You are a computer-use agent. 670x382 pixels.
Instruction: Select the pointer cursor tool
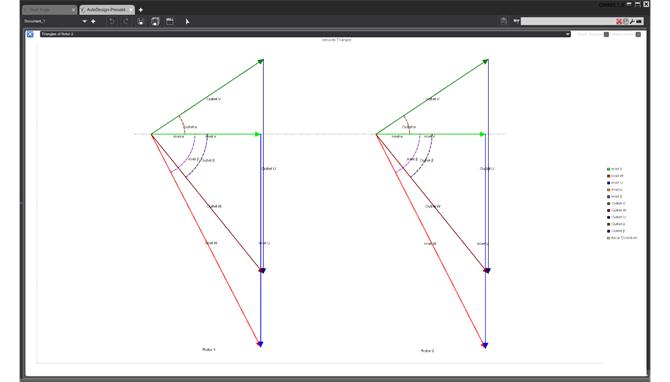click(187, 21)
